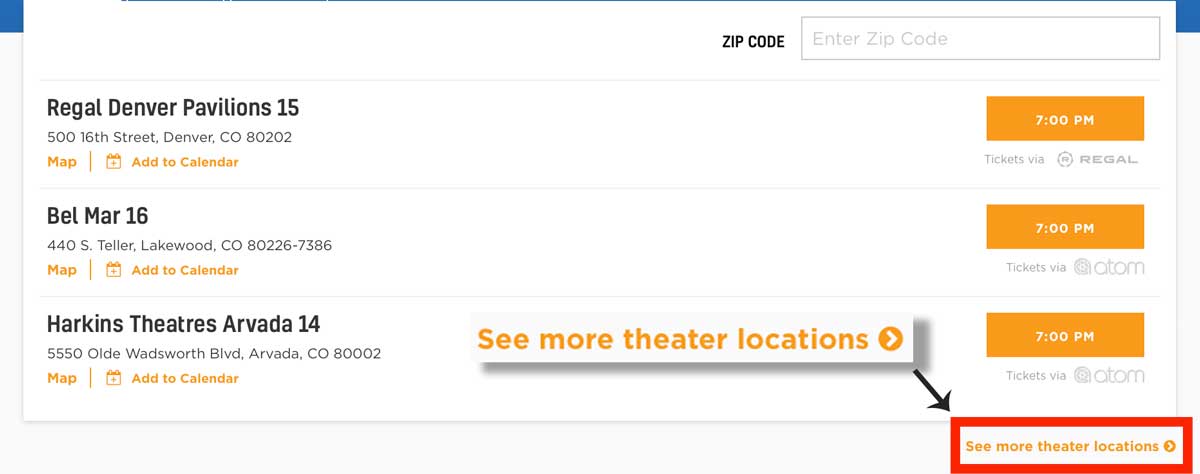Add Bel Mar 16 showing to calendar
The width and height of the screenshot is (1200, 474).
coord(185,270)
